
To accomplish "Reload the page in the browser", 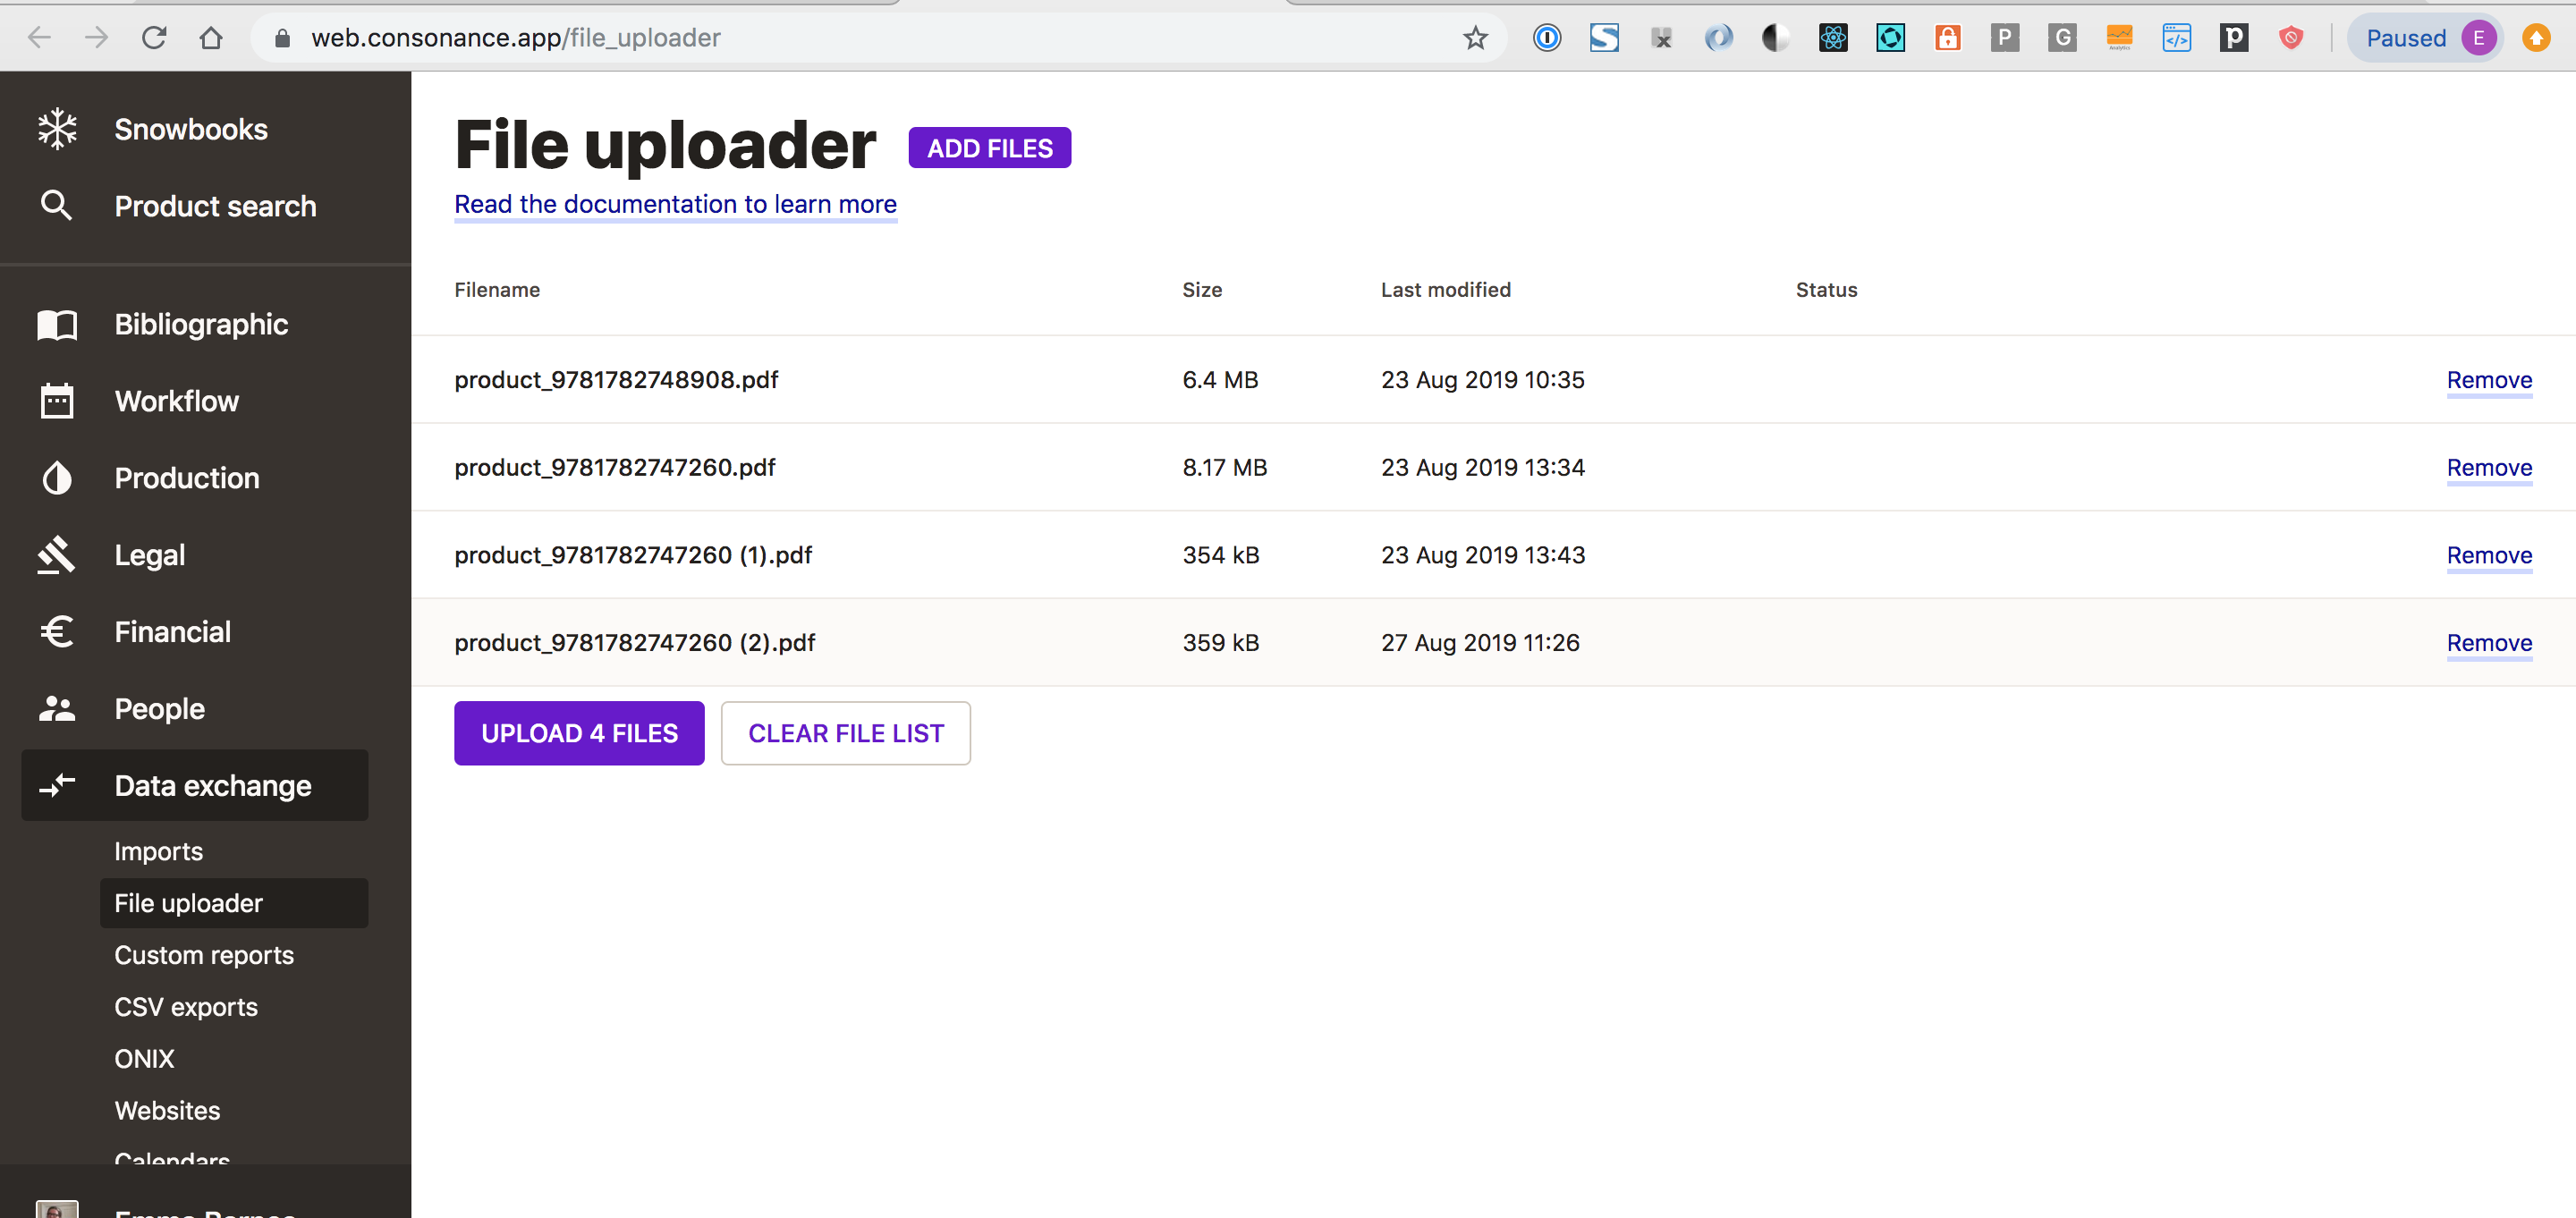I will coord(154,38).
